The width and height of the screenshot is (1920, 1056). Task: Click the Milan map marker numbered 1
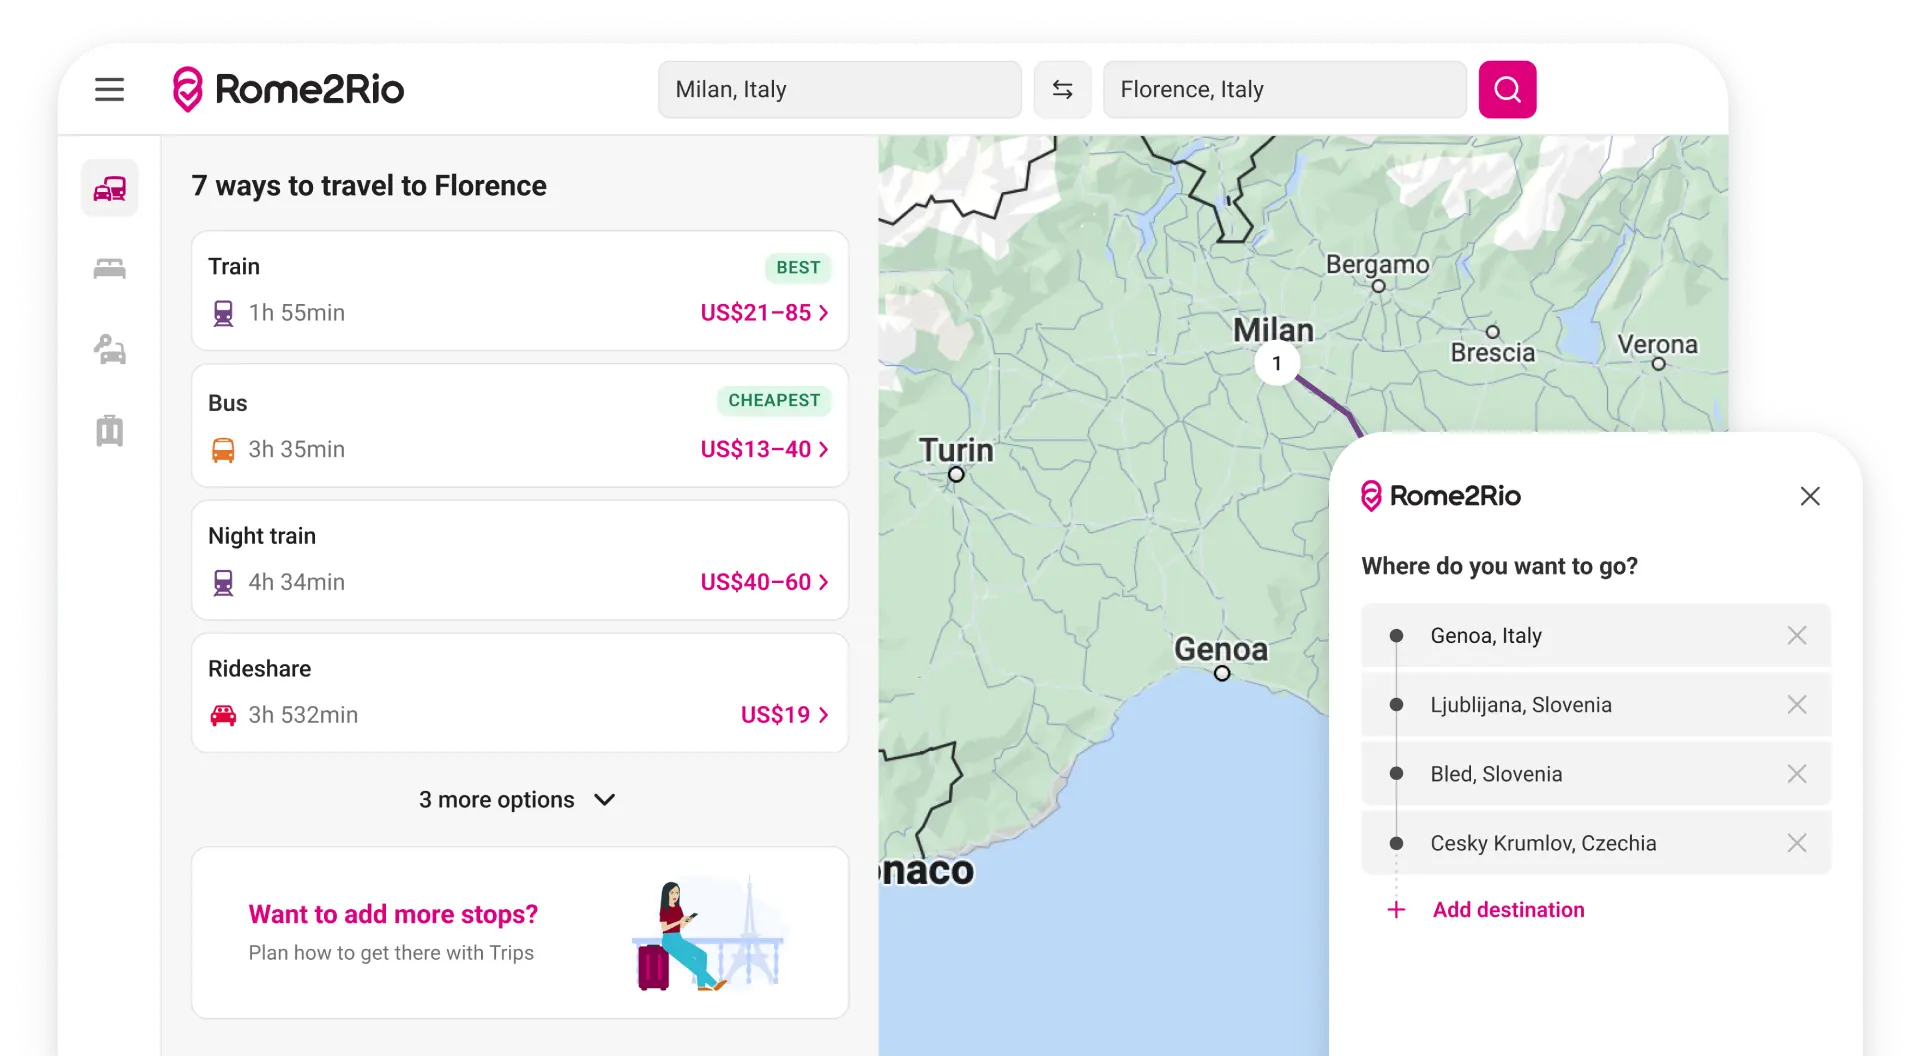pyautogui.click(x=1277, y=363)
